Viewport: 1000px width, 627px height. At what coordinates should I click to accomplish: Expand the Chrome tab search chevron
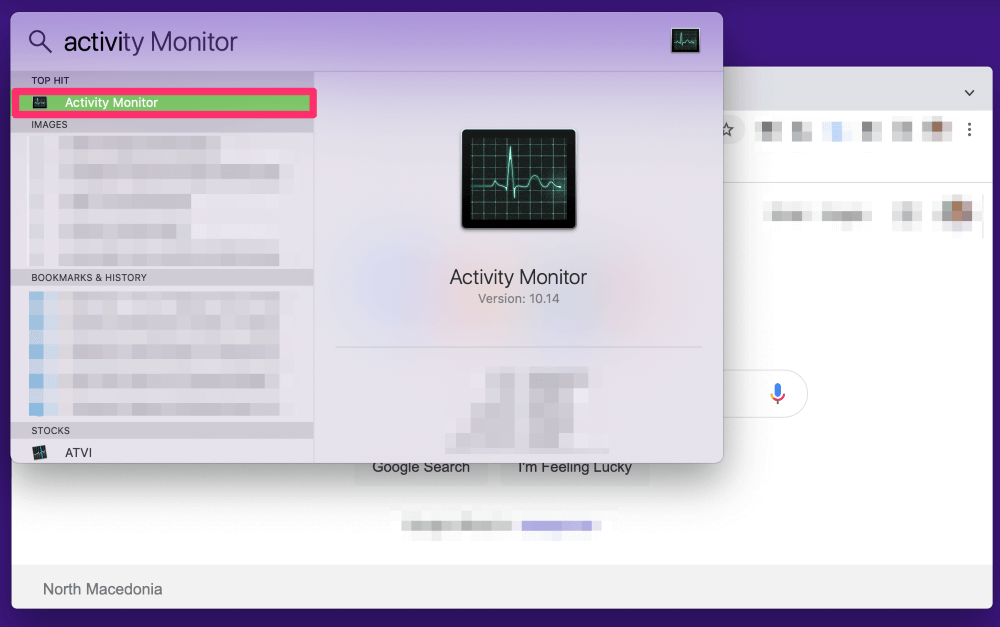(969, 93)
